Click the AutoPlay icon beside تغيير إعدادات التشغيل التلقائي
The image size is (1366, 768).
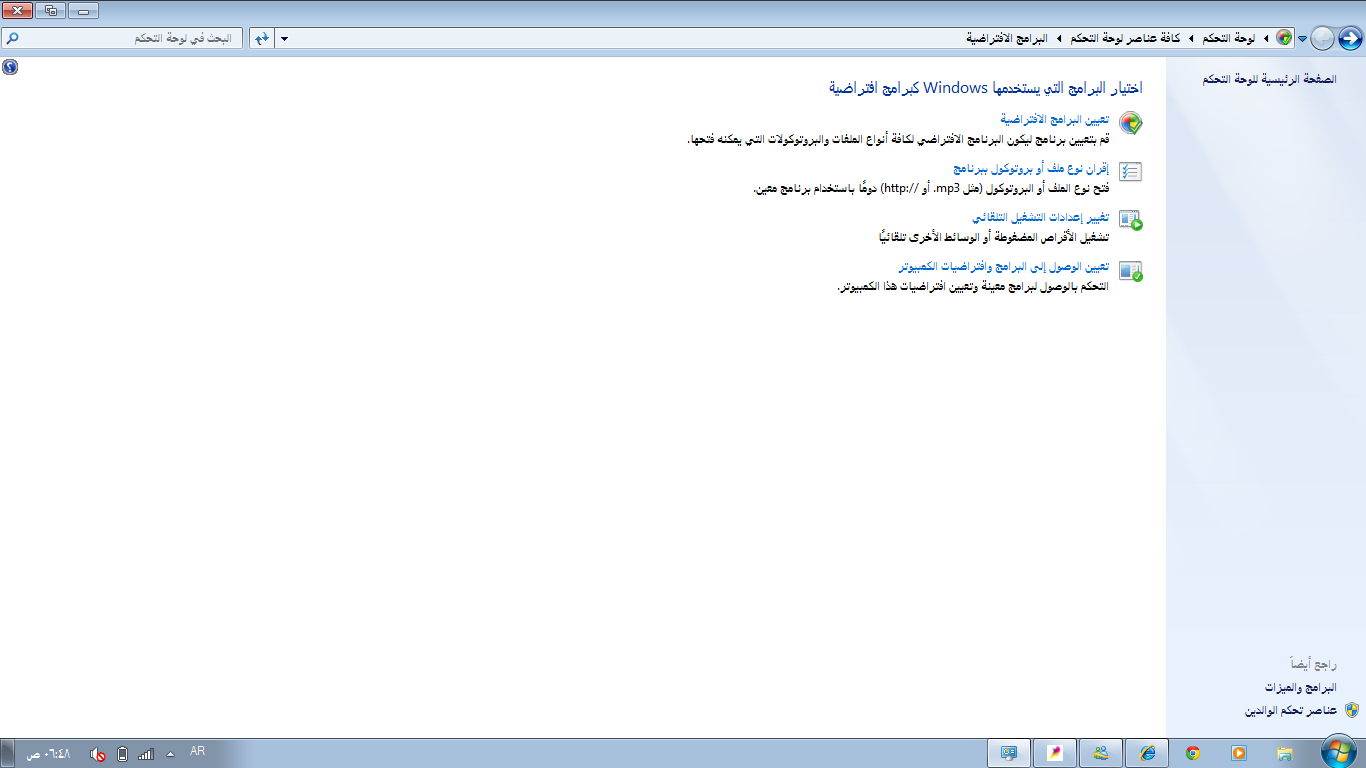click(1130, 220)
